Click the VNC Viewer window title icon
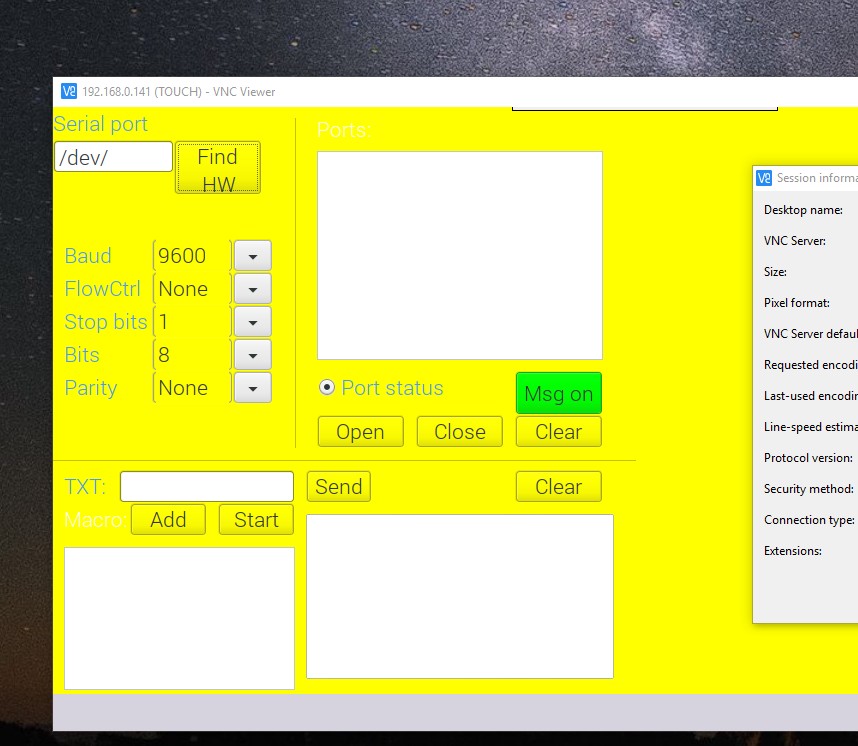The image size is (858, 746). [69, 92]
